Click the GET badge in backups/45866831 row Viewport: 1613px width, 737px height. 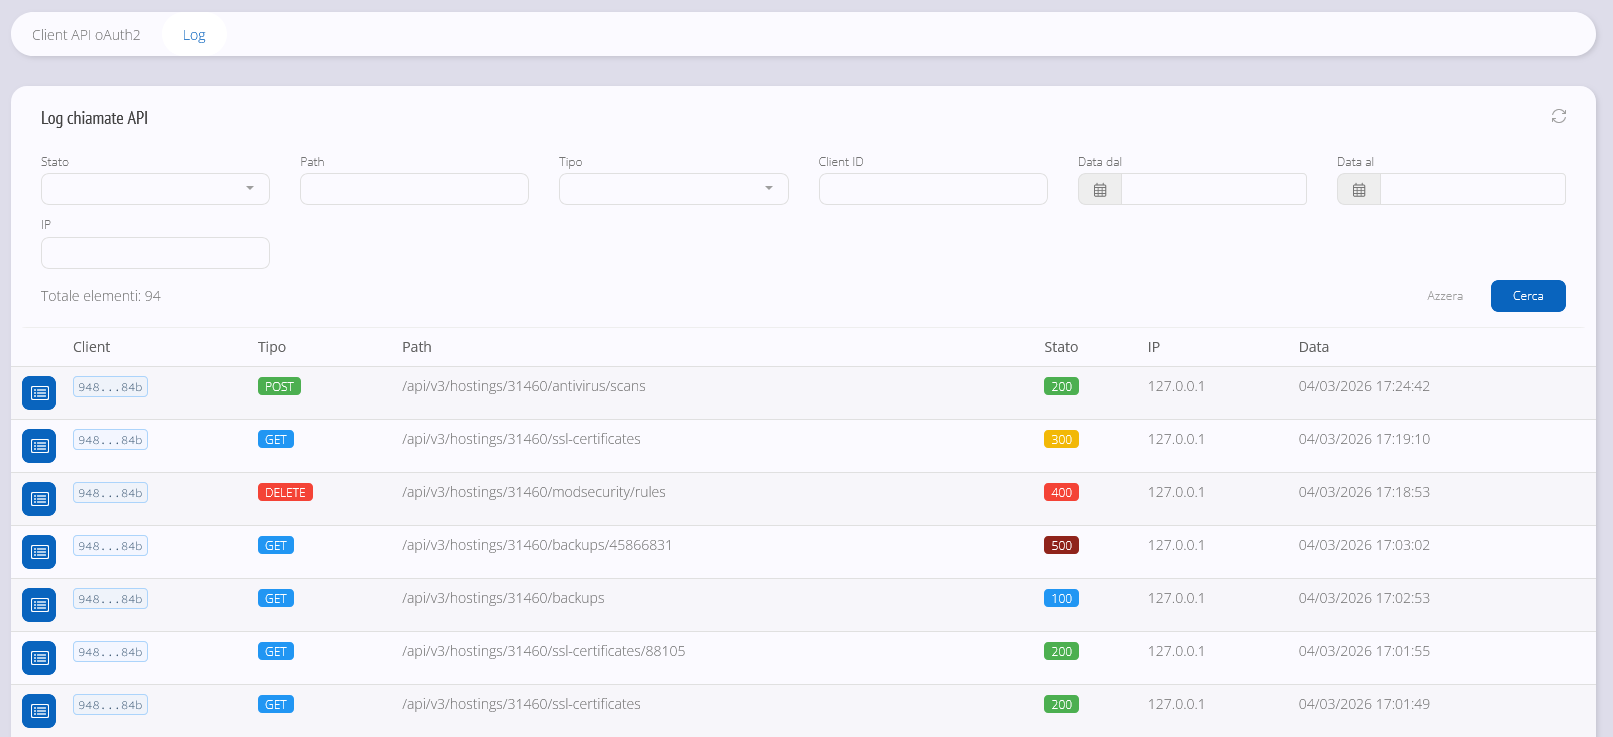click(x=276, y=545)
